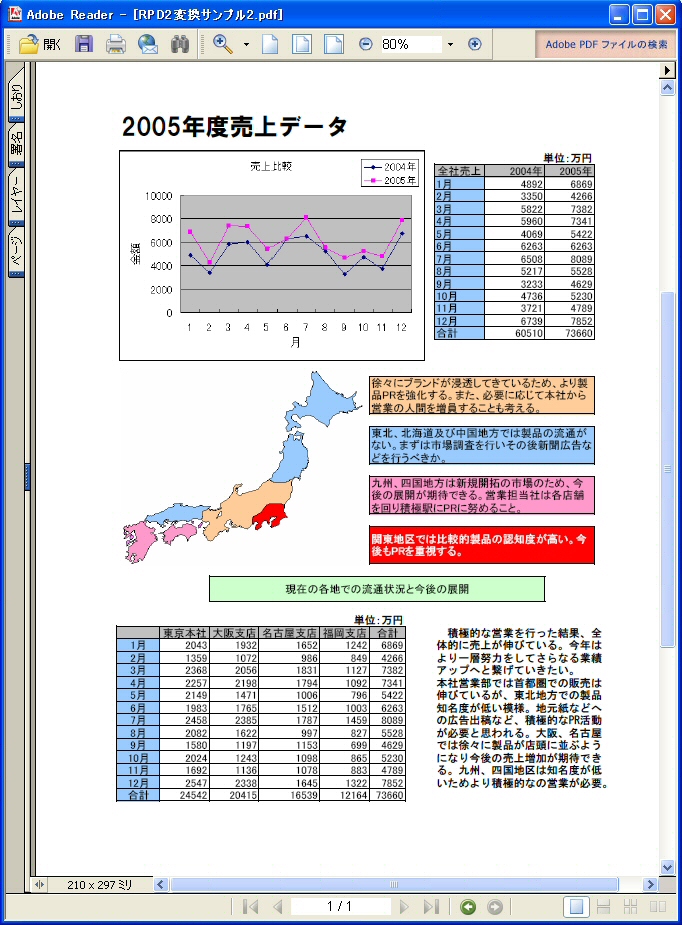Open the しおり bookmarks tab
This screenshot has width=682, height=925.
point(17,96)
